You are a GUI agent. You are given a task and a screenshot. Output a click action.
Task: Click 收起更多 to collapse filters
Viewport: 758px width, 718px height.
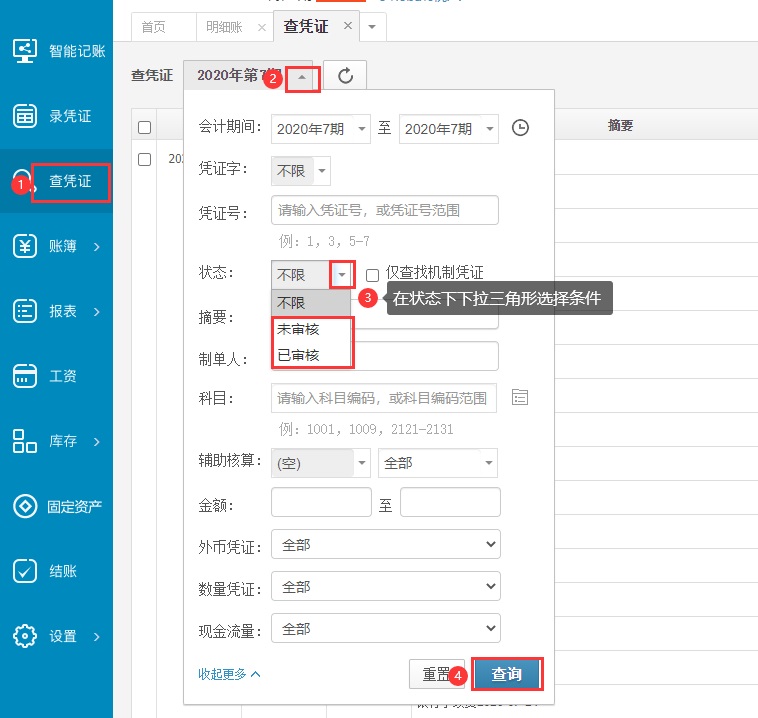click(229, 674)
